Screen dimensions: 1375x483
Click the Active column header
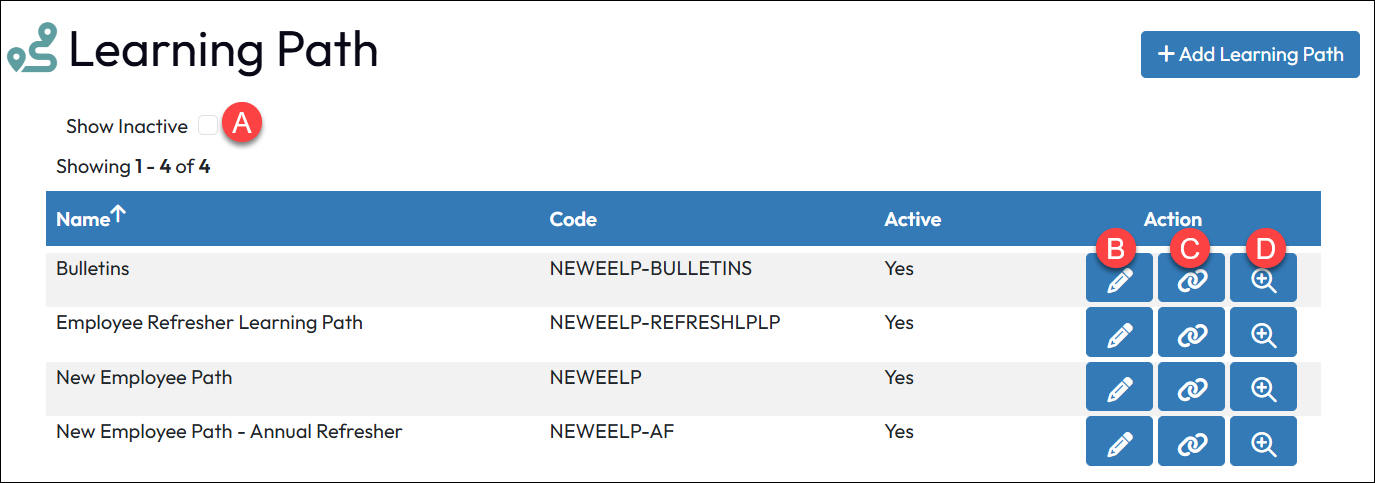912,219
